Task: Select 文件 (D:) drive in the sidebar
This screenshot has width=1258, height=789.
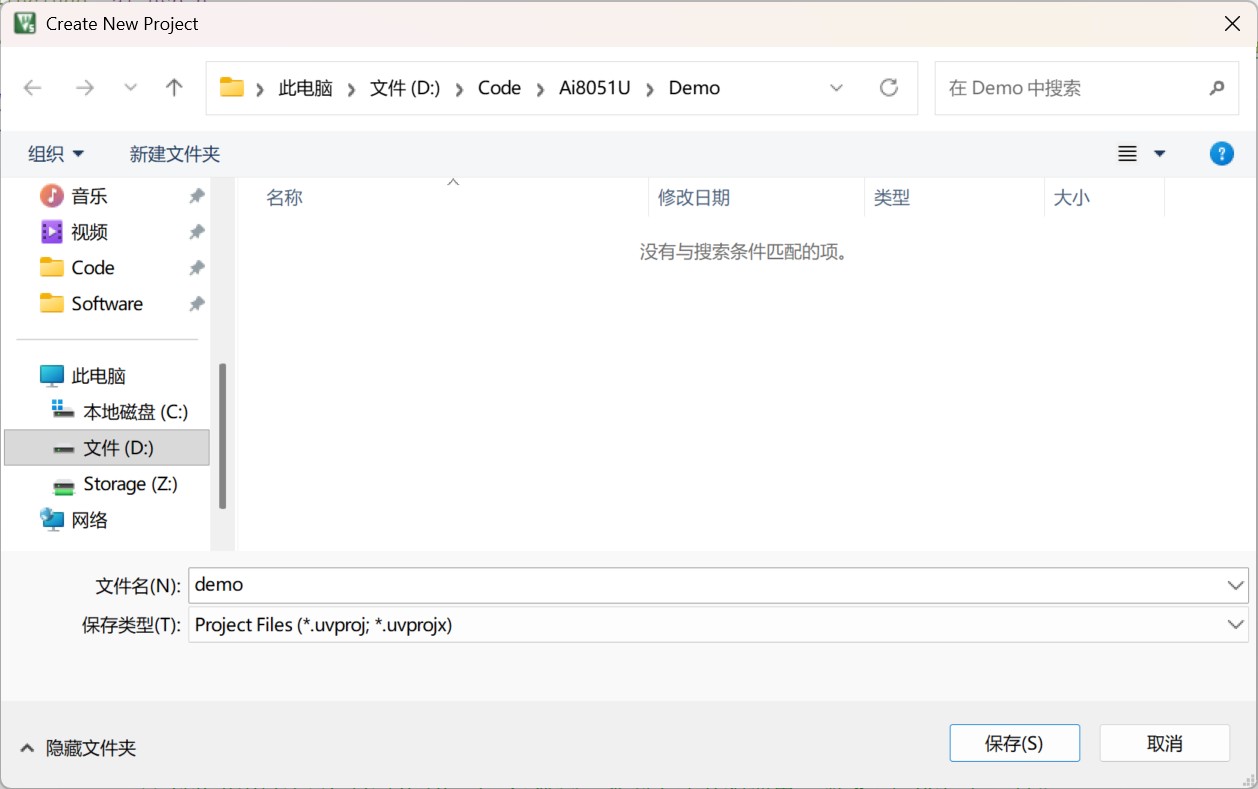Action: tap(107, 448)
